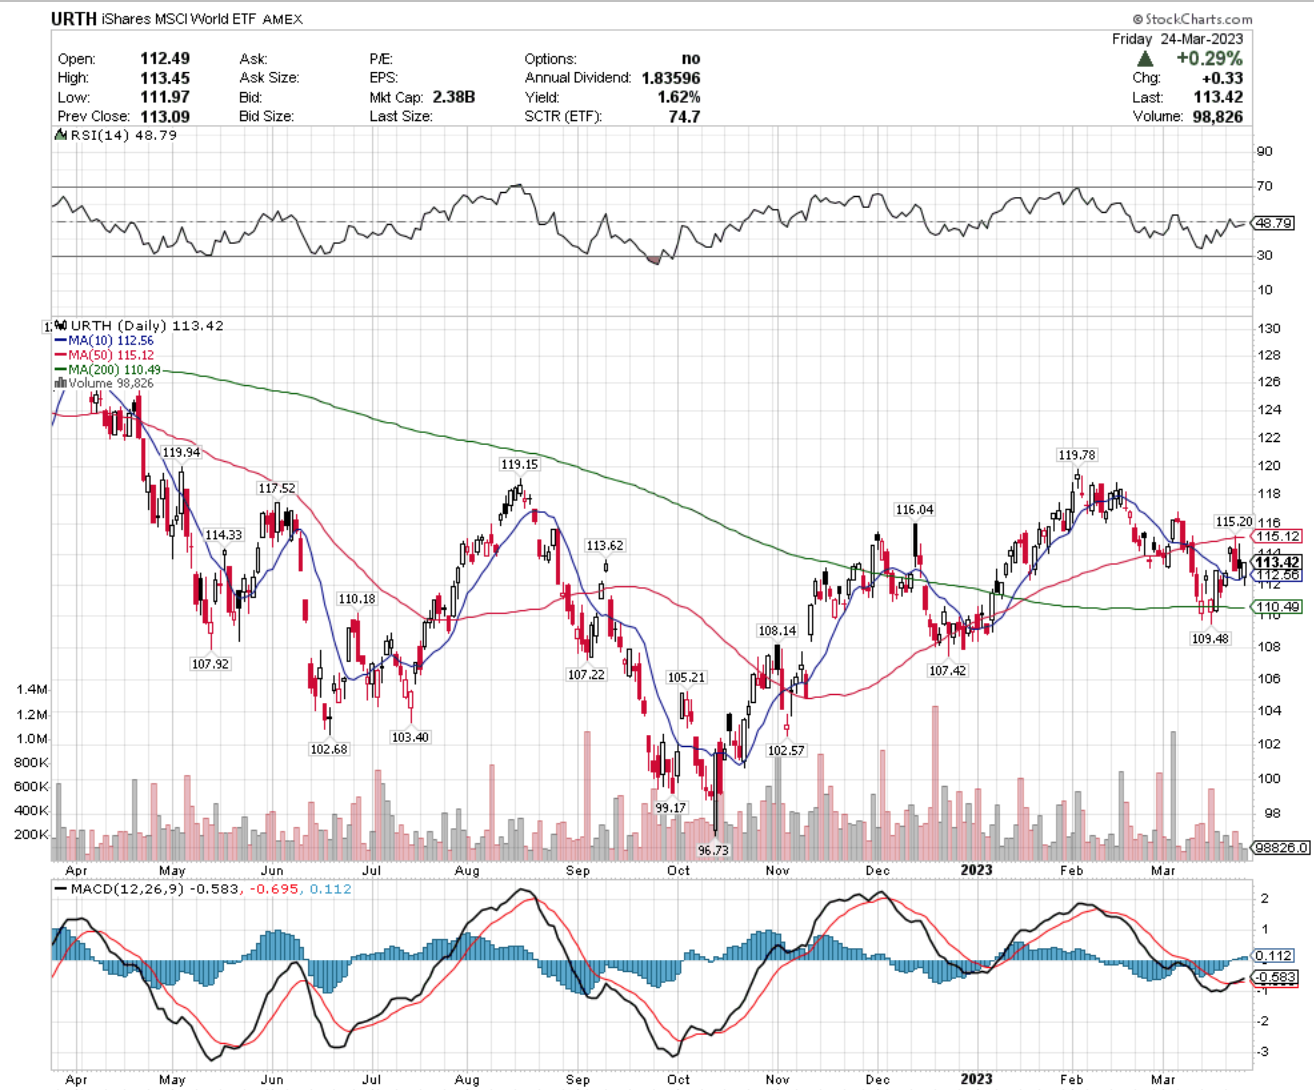Click the 1.4M volume scale label
Viewport: 1314px width, 1090px height.
tap(32, 689)
